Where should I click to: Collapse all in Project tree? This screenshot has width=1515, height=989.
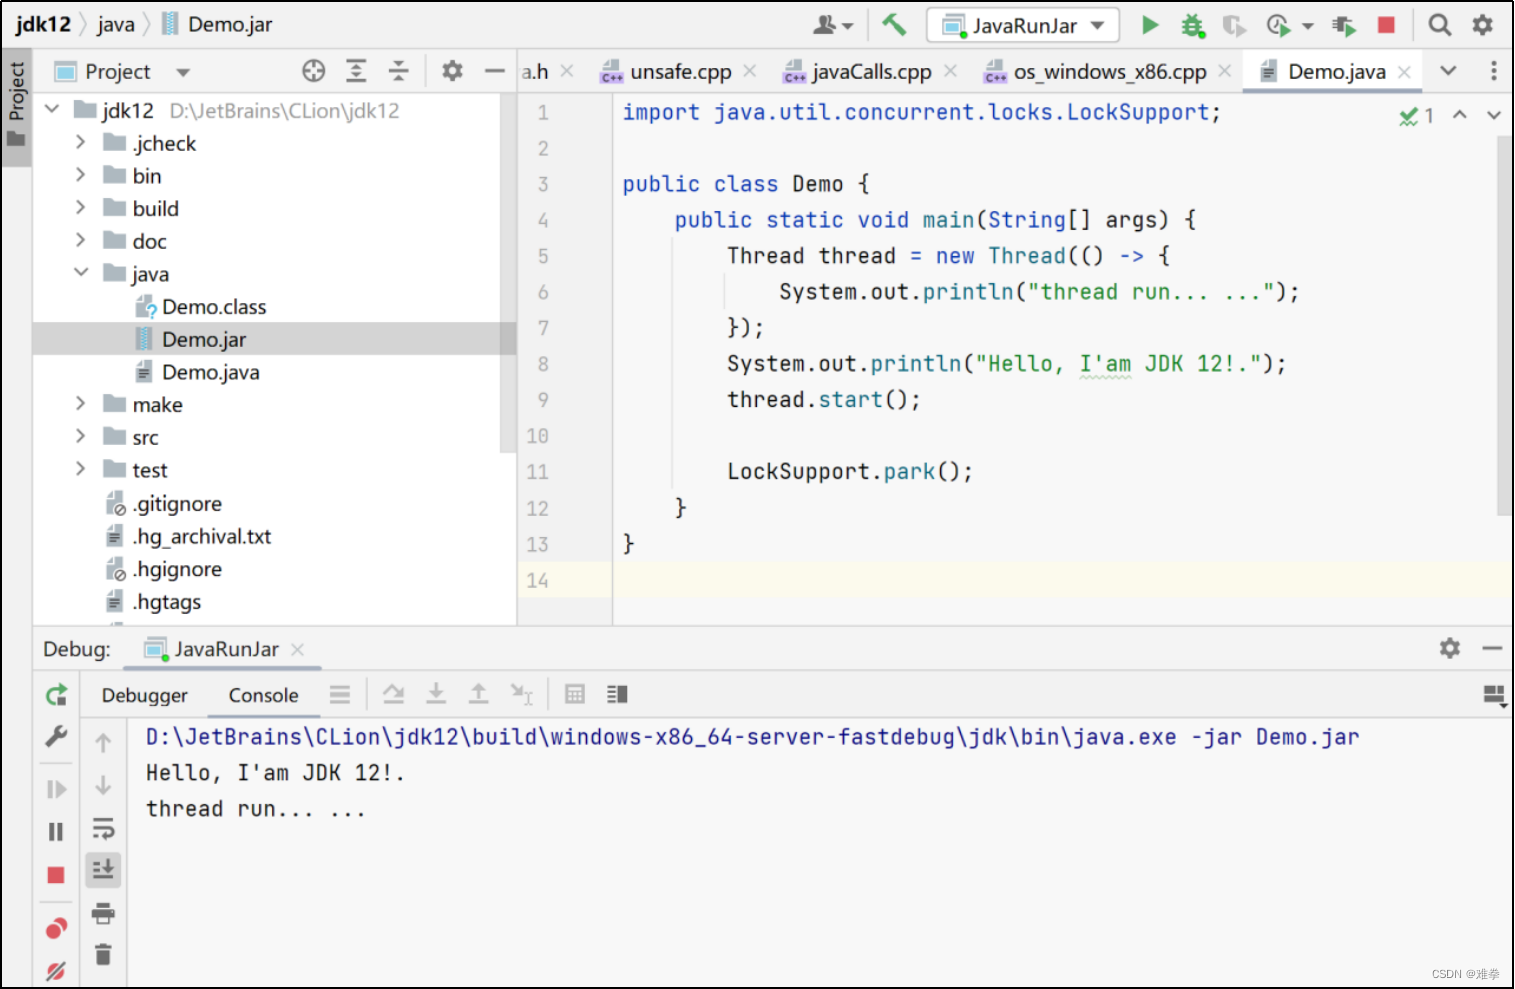click(x=398, y=71)
